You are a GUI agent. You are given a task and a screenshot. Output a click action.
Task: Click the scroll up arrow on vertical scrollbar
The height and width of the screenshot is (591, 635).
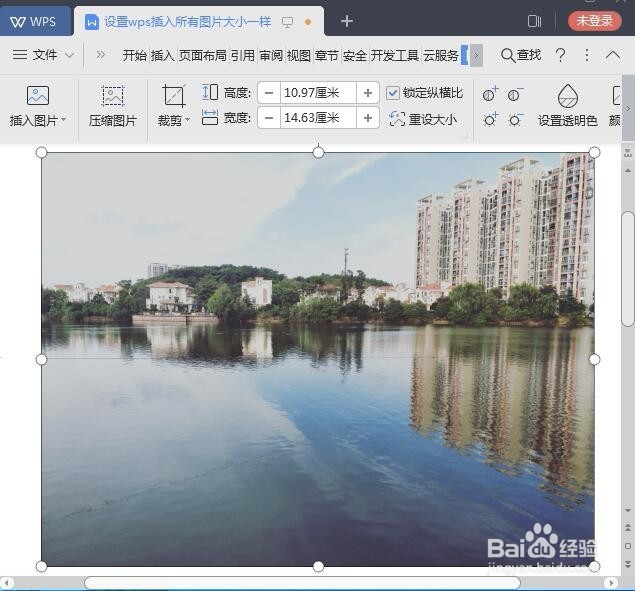628,171
